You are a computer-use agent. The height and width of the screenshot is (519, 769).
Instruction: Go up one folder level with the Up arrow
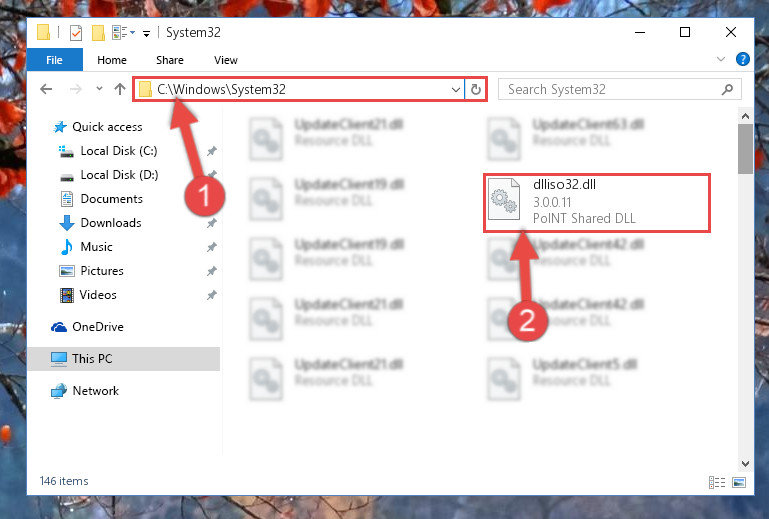click(x=120, y=89)
